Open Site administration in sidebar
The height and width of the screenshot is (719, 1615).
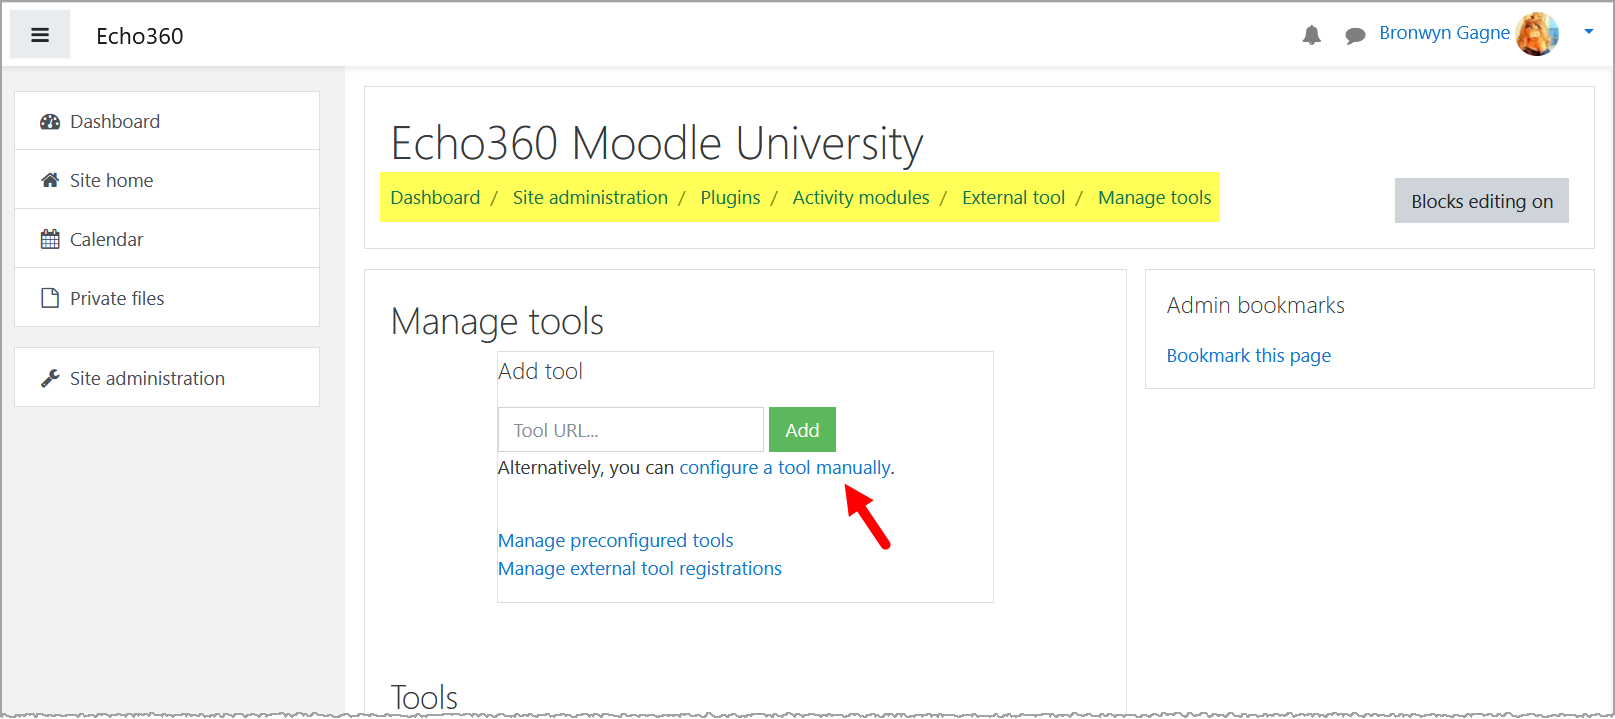(167, 377)
